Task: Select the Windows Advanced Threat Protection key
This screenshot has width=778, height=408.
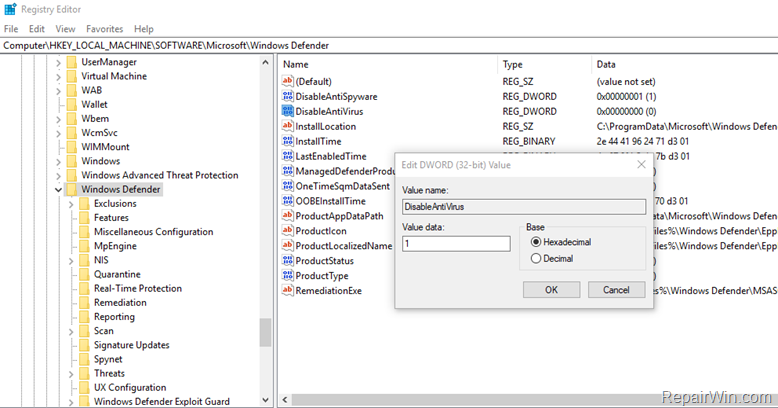Action: point(160,175)
